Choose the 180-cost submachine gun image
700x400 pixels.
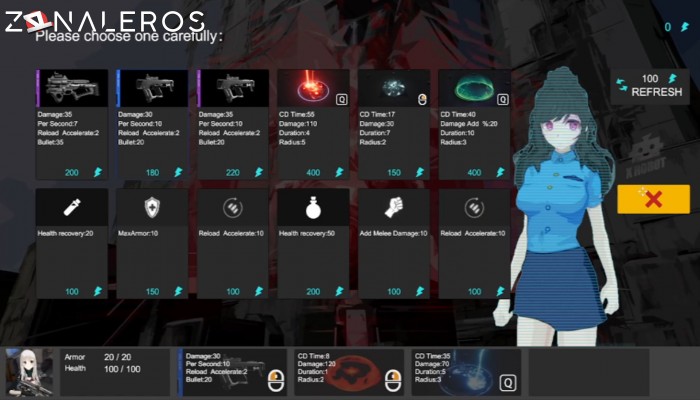152,88
